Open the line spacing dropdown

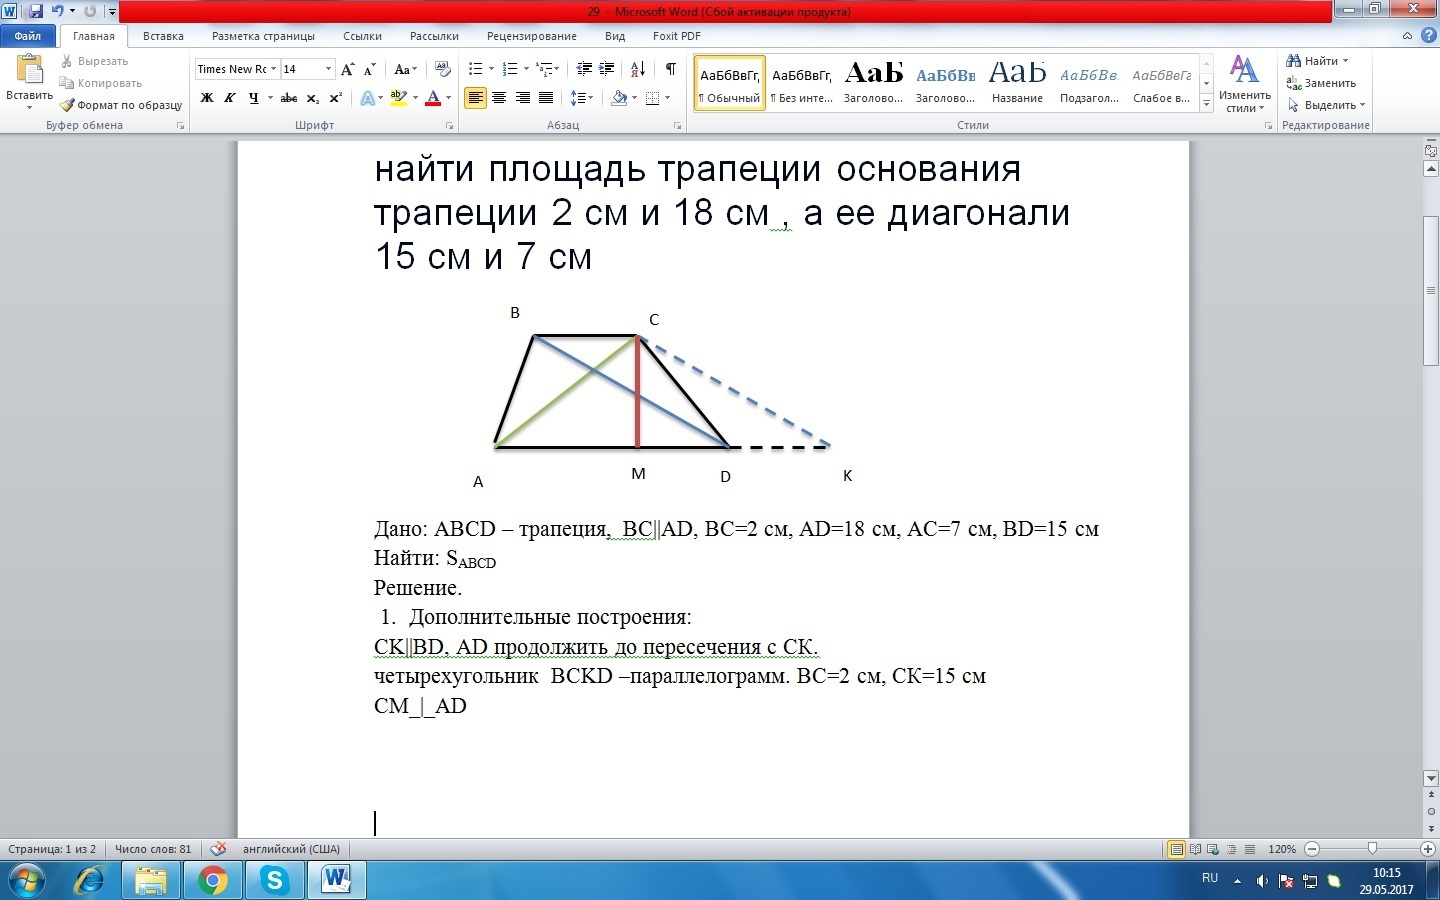pos(582,98)
